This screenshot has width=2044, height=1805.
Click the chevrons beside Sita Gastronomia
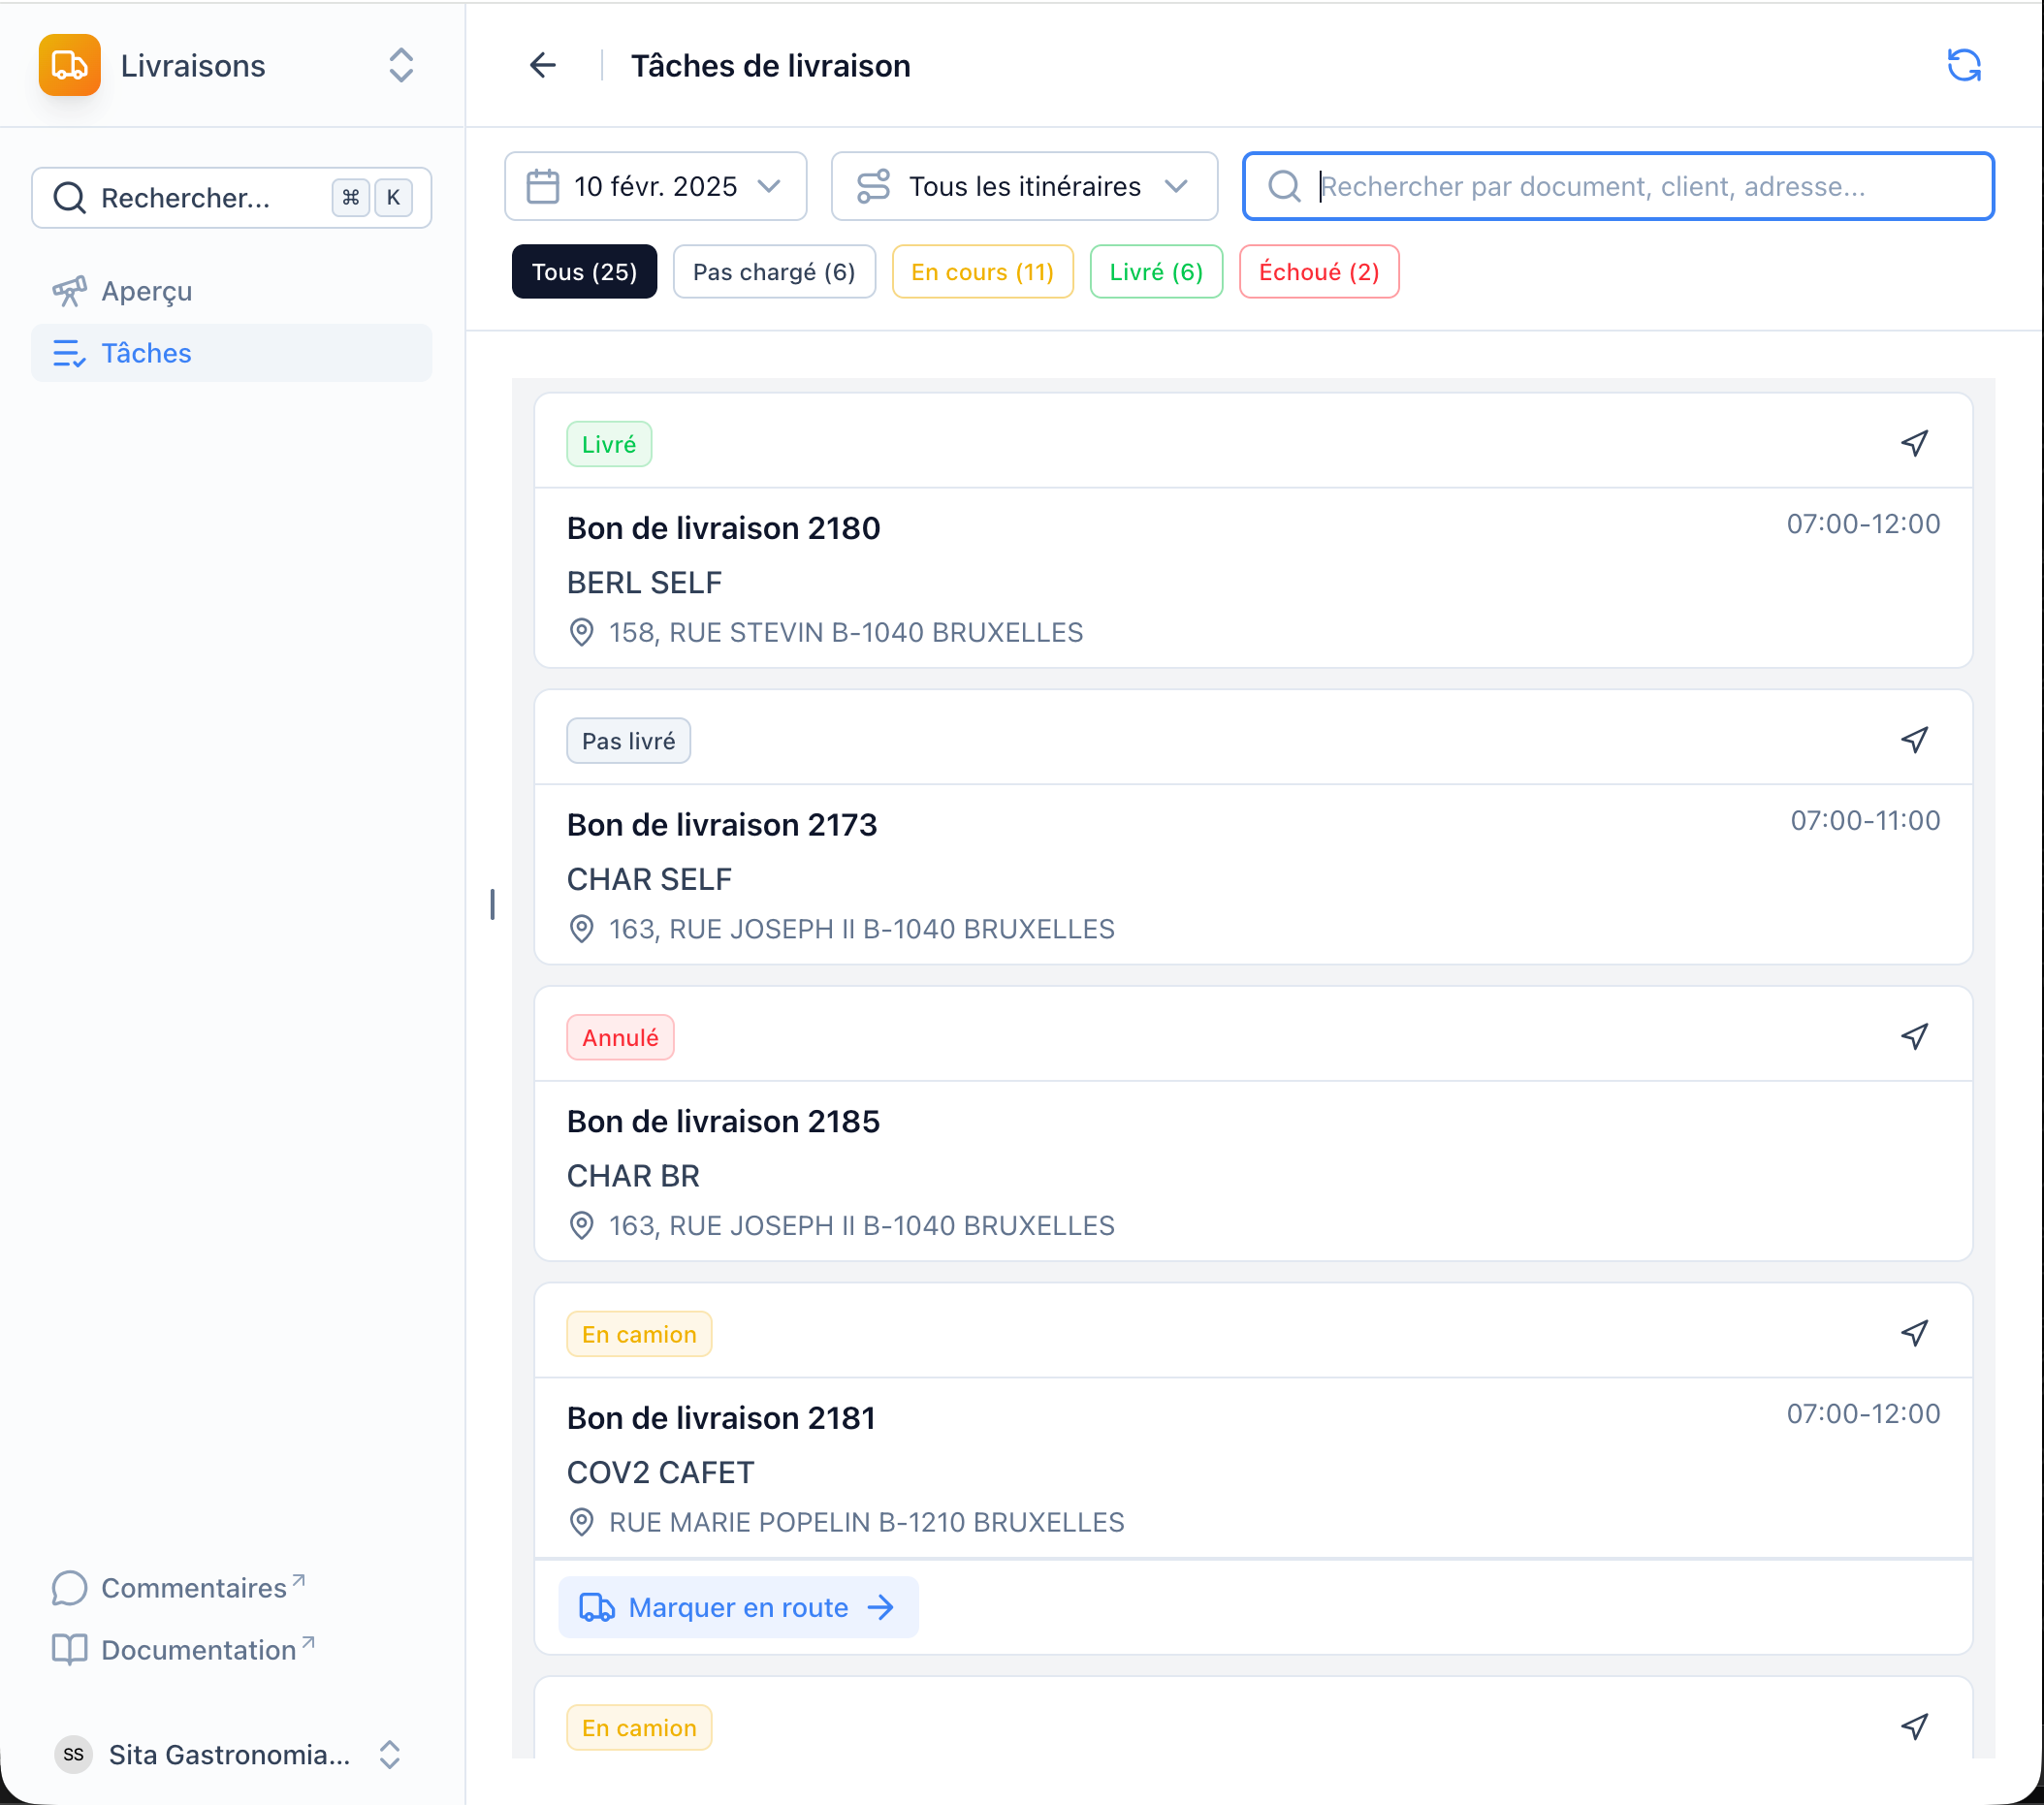[x=390, y=1754]
